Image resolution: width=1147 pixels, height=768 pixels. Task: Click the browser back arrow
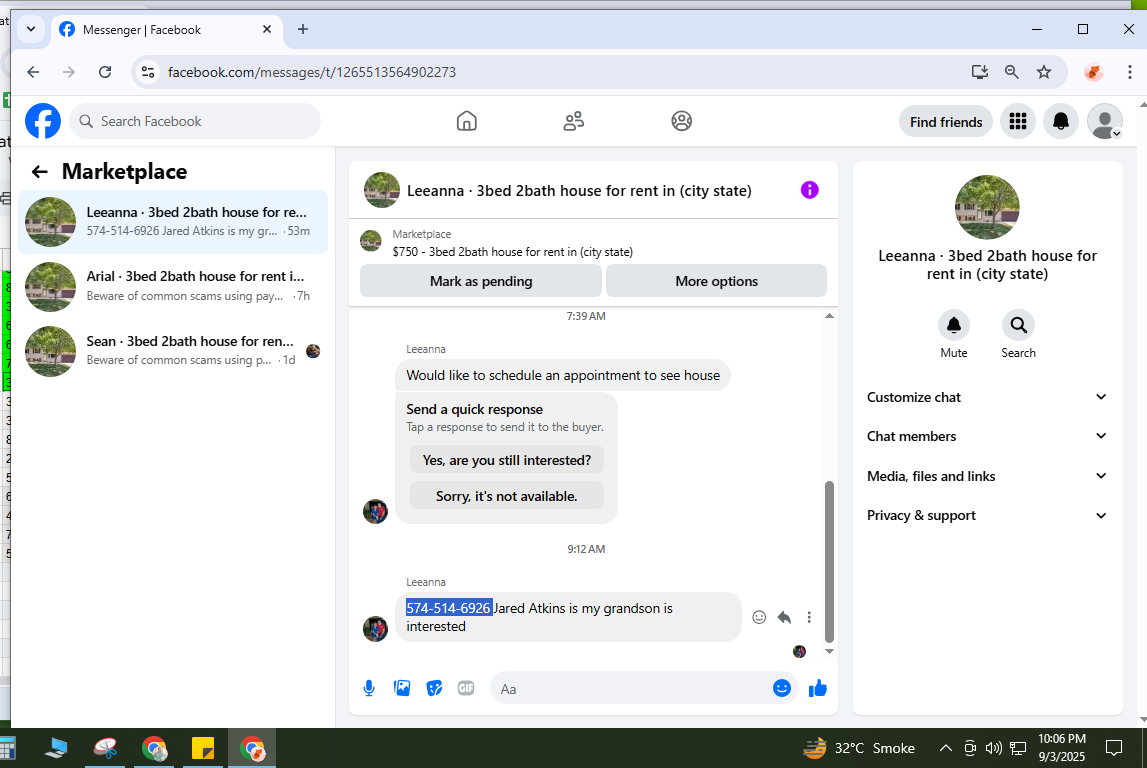[33, 72]
